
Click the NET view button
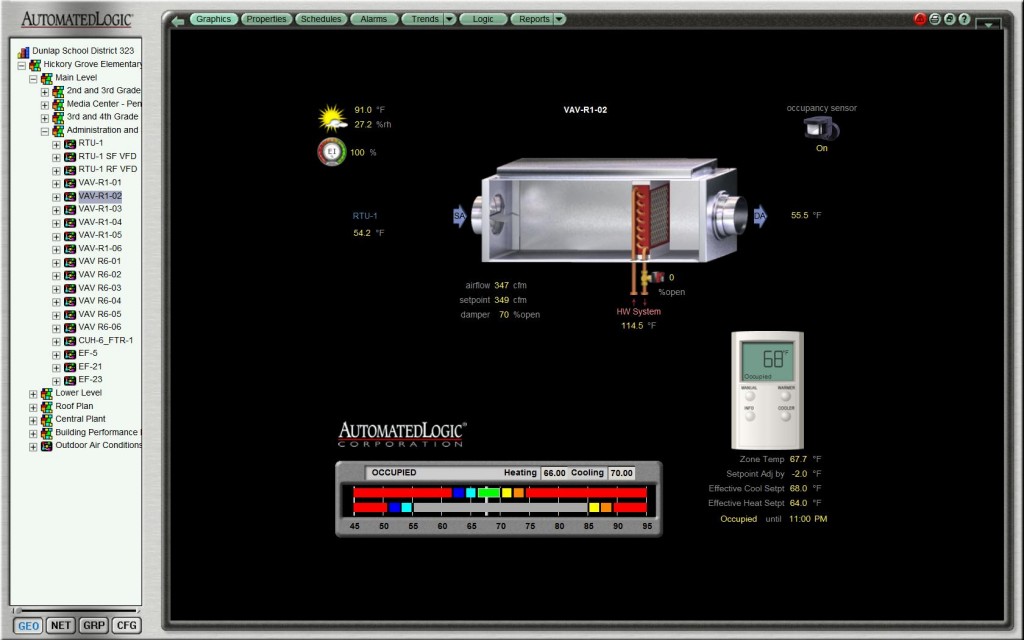pyautogui.click(x=60, y=625)
